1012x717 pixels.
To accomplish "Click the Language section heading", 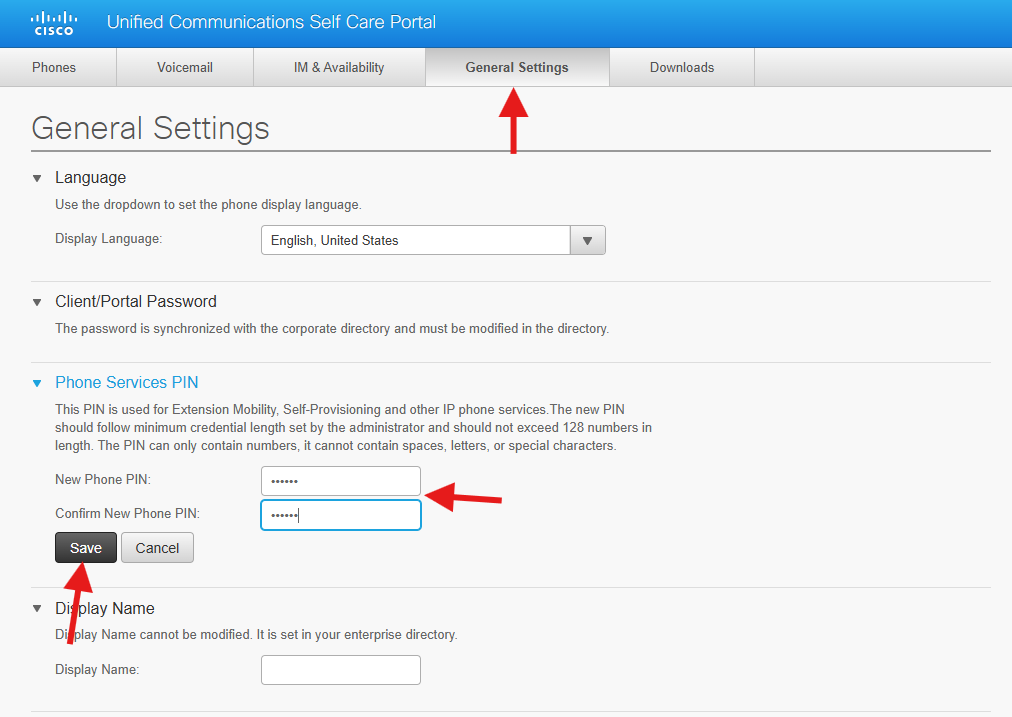I will coord(90,177).
